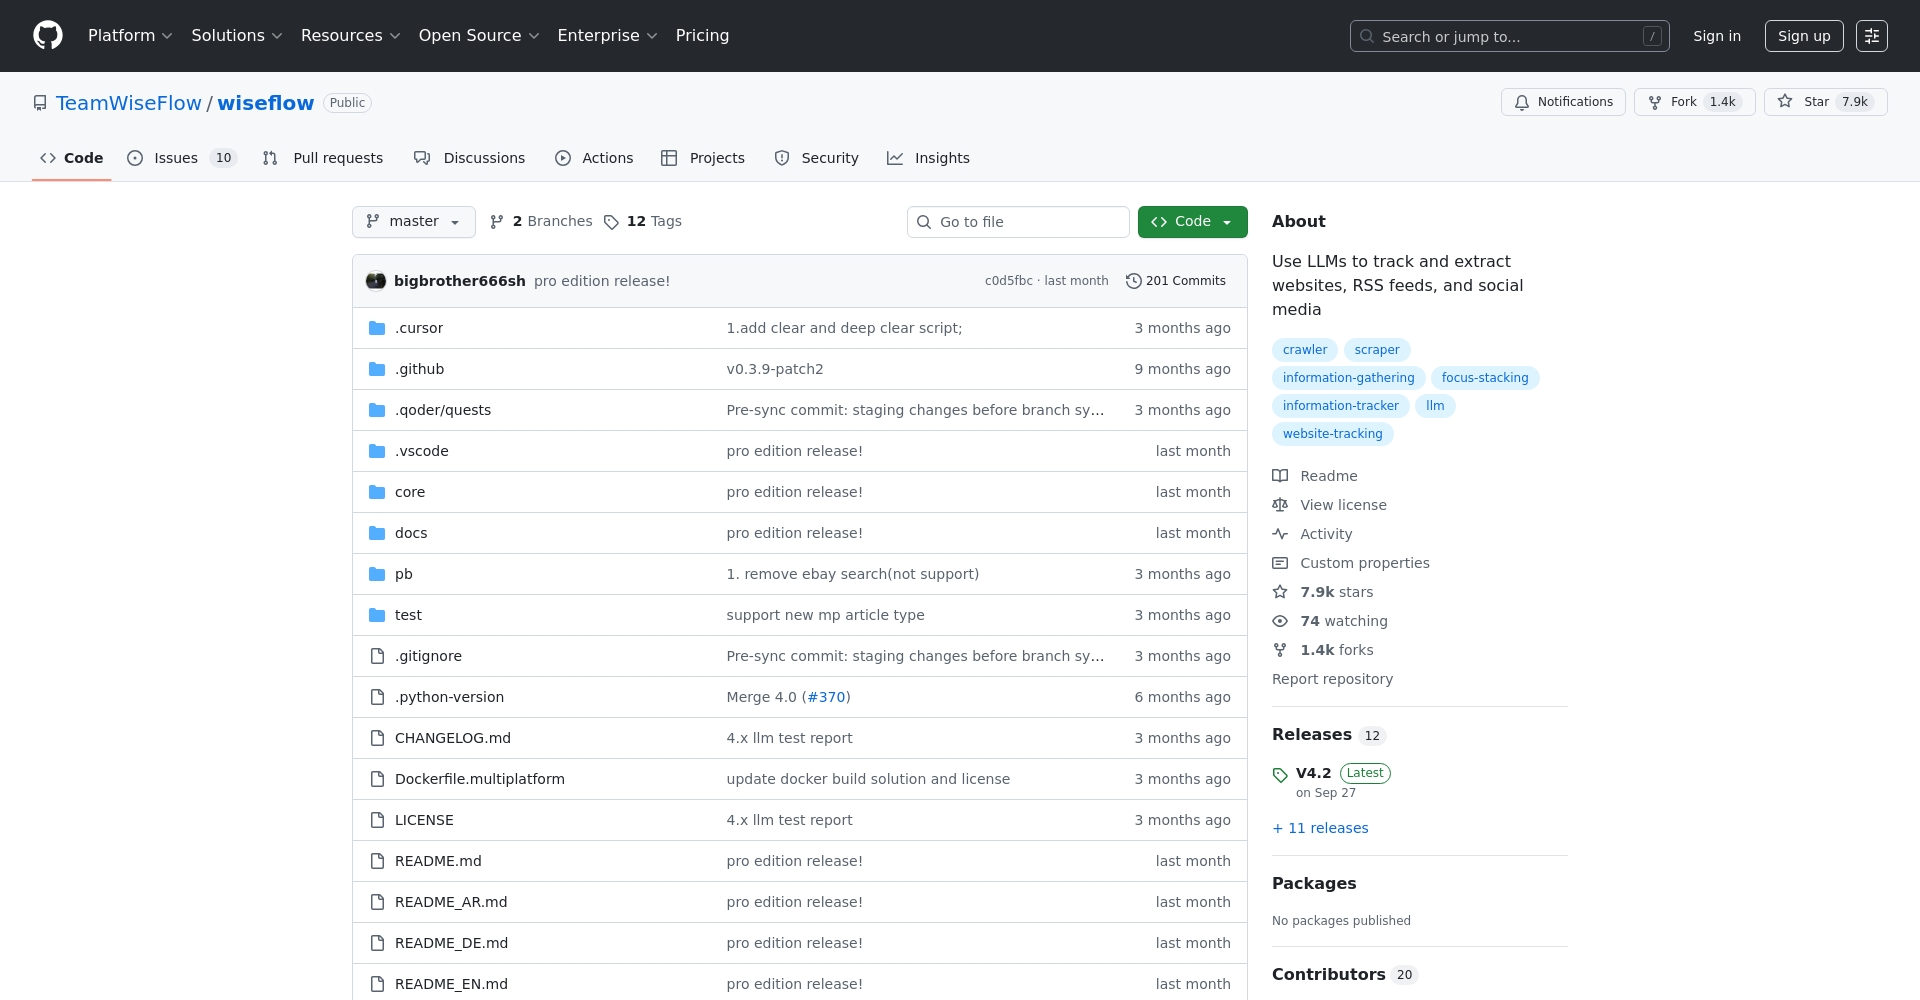Click the bigbrother666sh avatar image
This screenshot has width=1920, height=1000.
pyautogui.click(x=376, y=281)
